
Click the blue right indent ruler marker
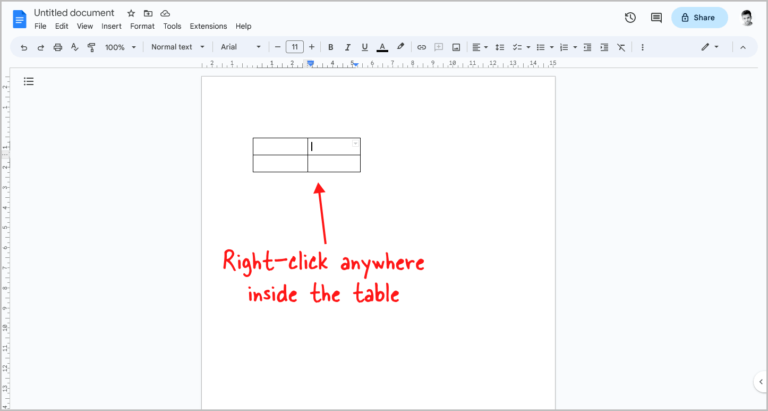[356, 65]
